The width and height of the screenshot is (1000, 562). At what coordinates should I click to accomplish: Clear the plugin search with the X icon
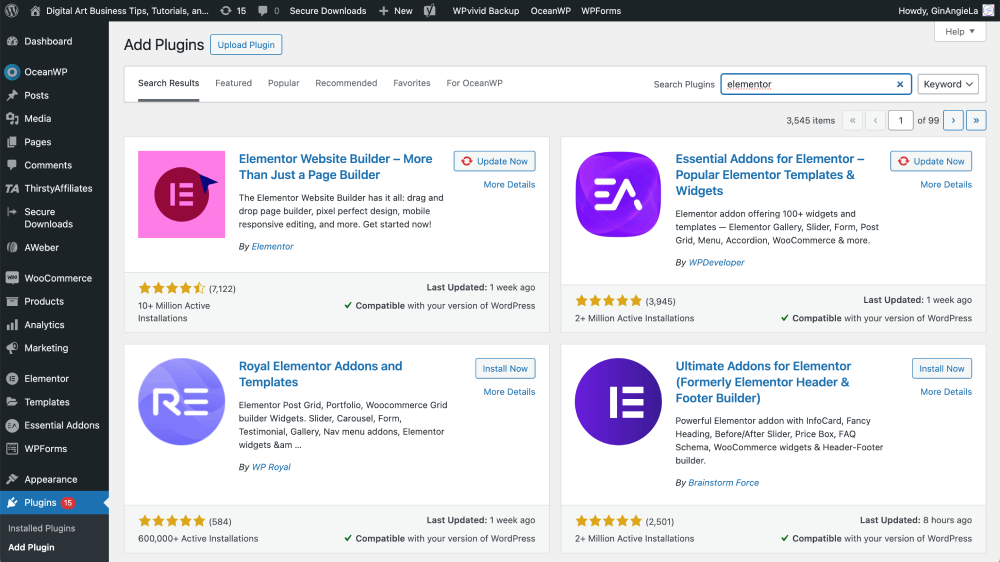coord(900,84)
